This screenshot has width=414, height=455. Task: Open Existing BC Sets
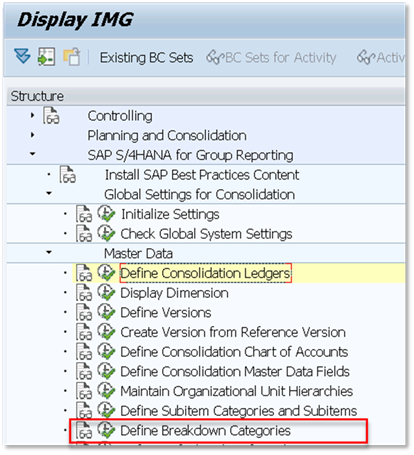coord(146,58)
